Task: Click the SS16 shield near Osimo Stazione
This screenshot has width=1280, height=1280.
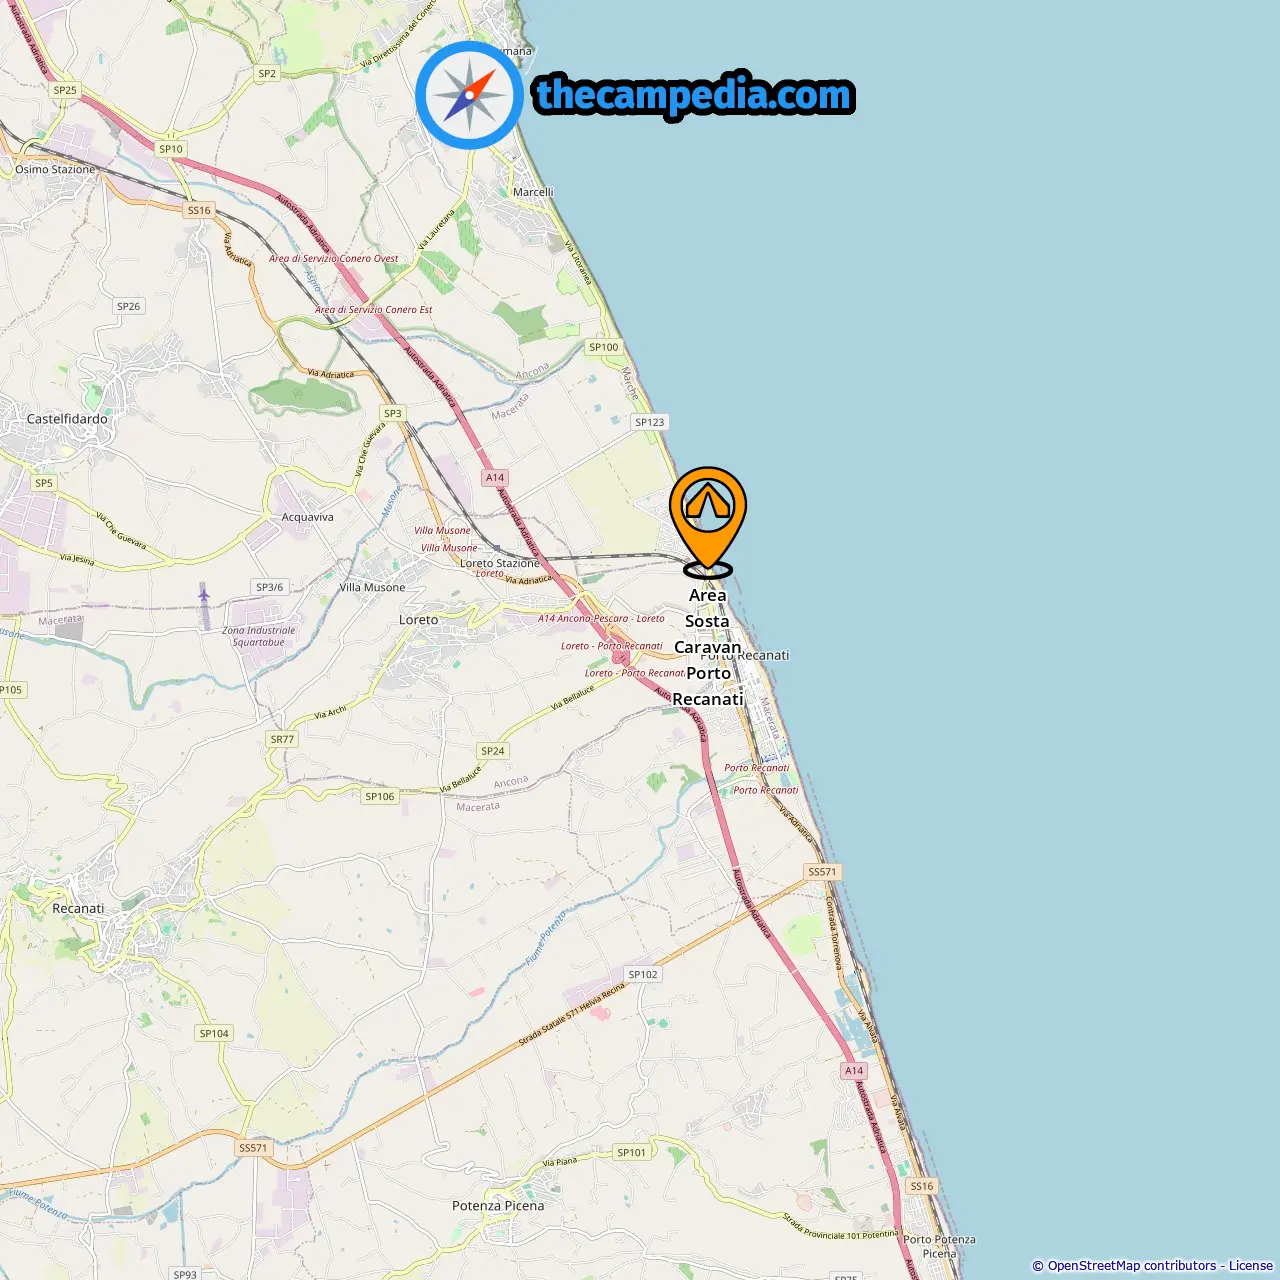Action: [x=199, y=210]
